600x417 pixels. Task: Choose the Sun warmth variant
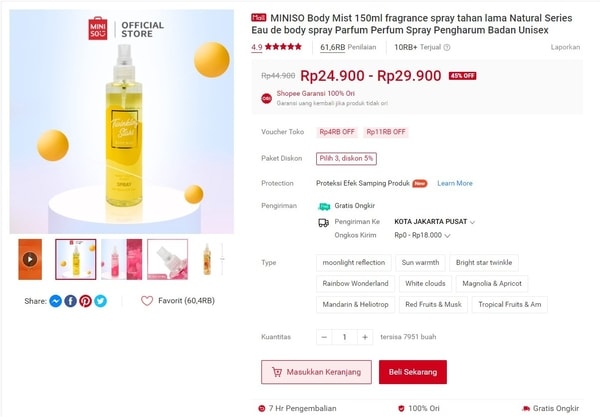[420, 263]
